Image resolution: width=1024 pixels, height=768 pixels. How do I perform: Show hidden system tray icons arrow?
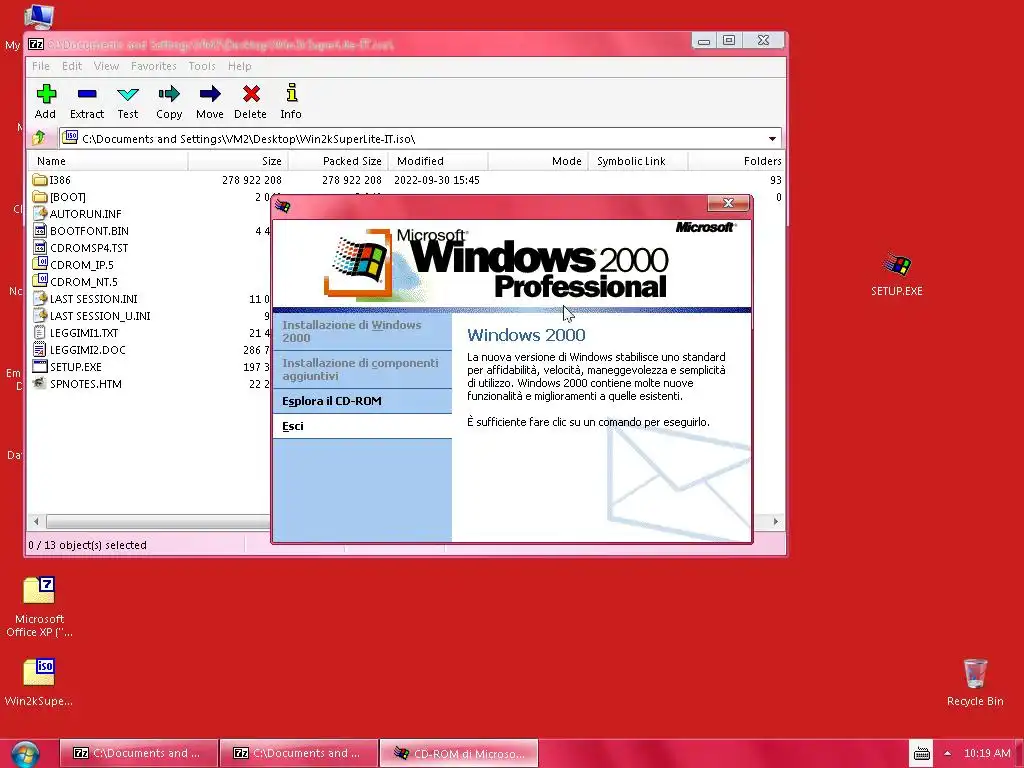[948, 753]
